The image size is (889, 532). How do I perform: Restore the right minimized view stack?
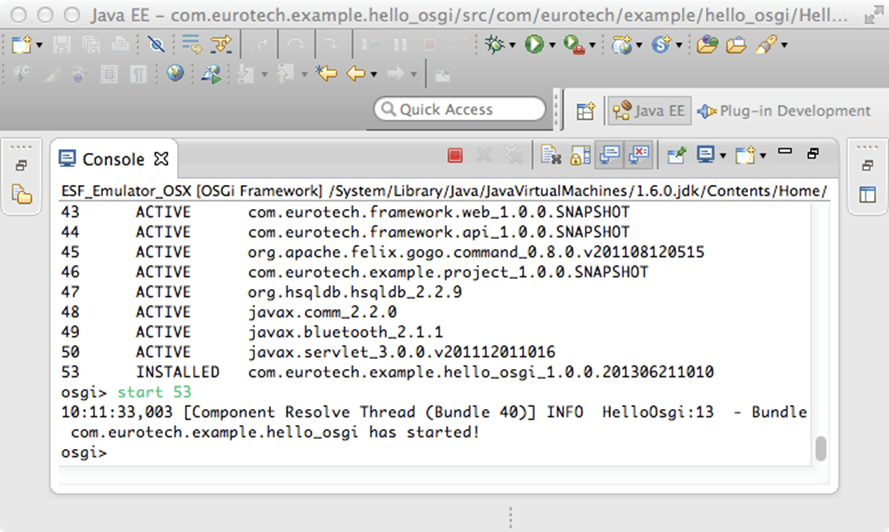point(867,166)
